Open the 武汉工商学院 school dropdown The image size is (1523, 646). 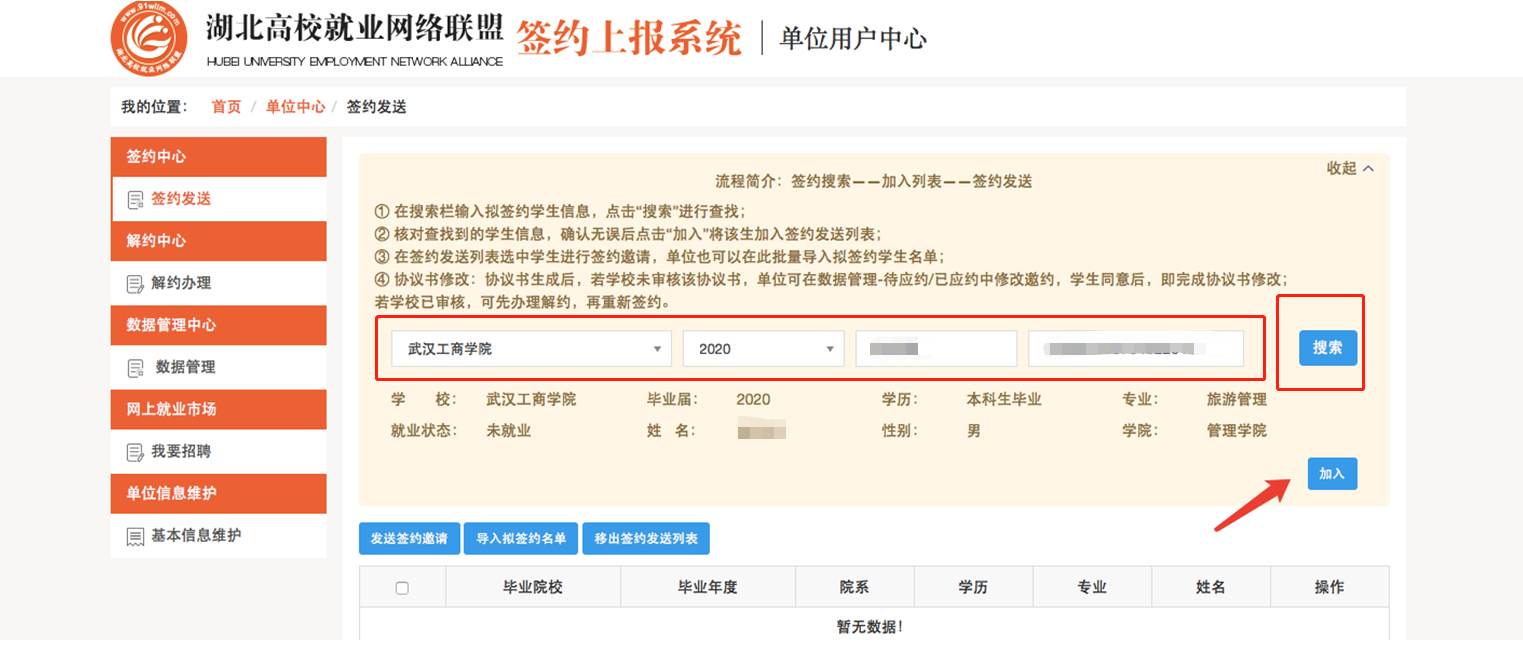tap(531, 349)
